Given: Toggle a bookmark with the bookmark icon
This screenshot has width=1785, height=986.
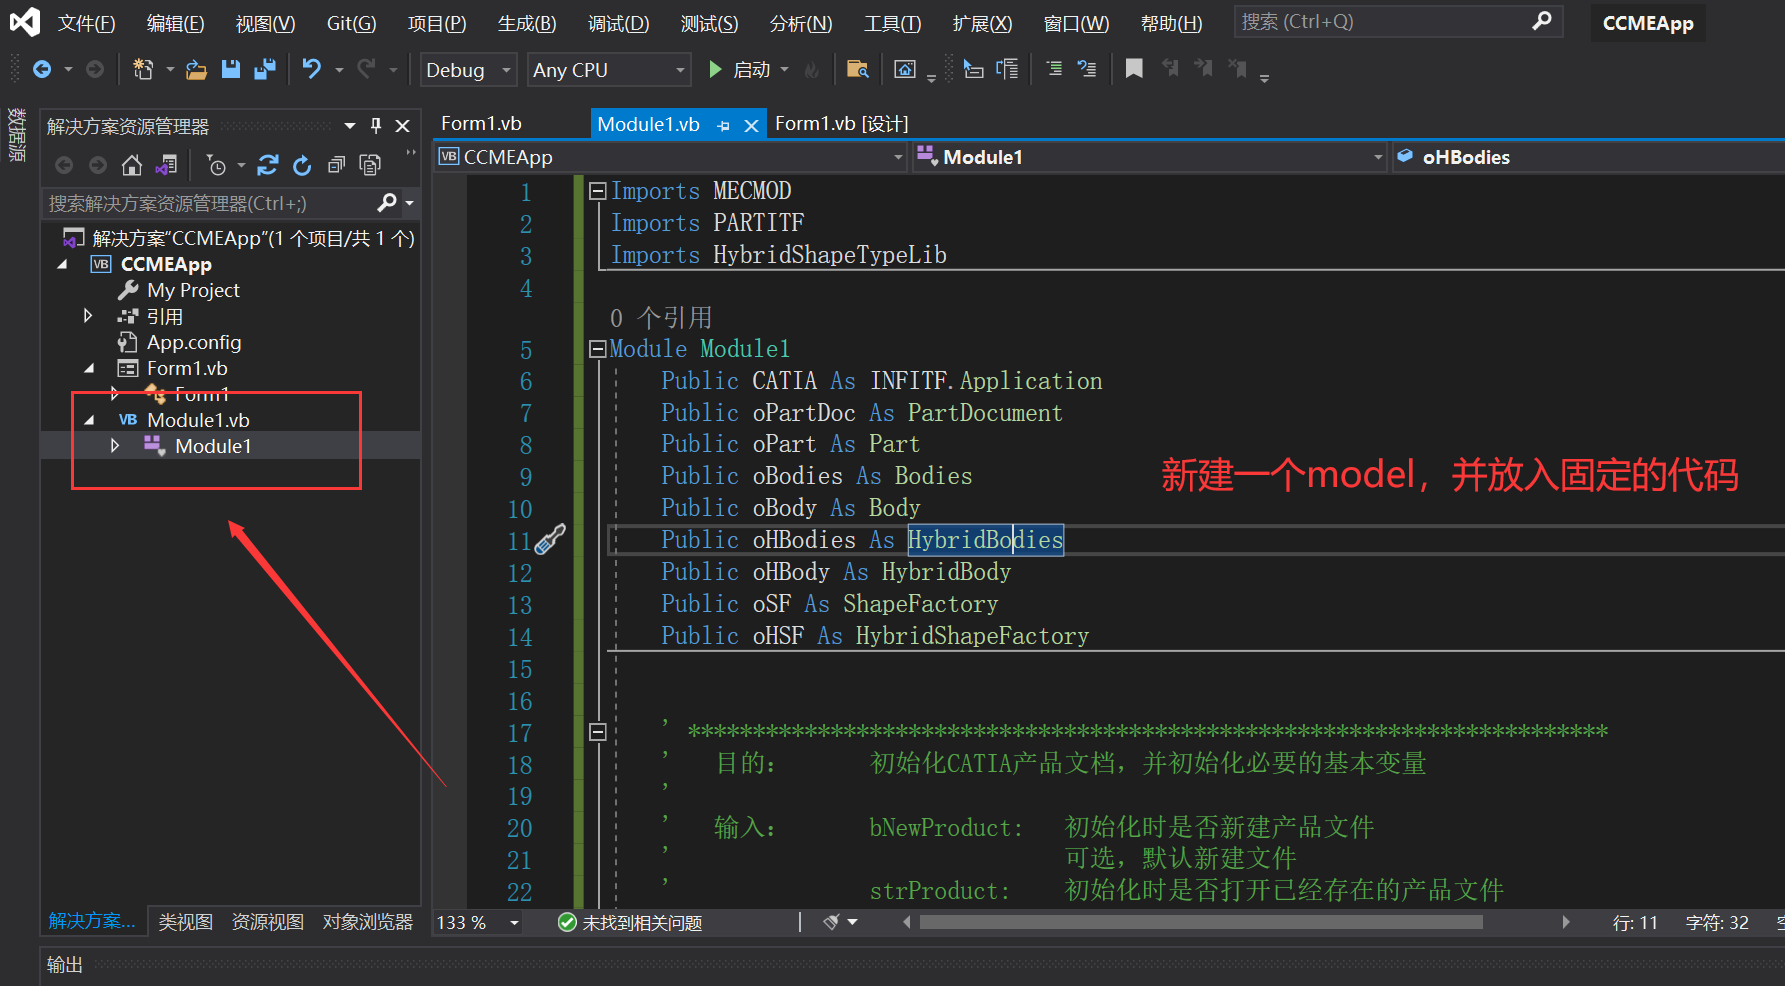Looking at the screenshot, I should click(1134, 69).
